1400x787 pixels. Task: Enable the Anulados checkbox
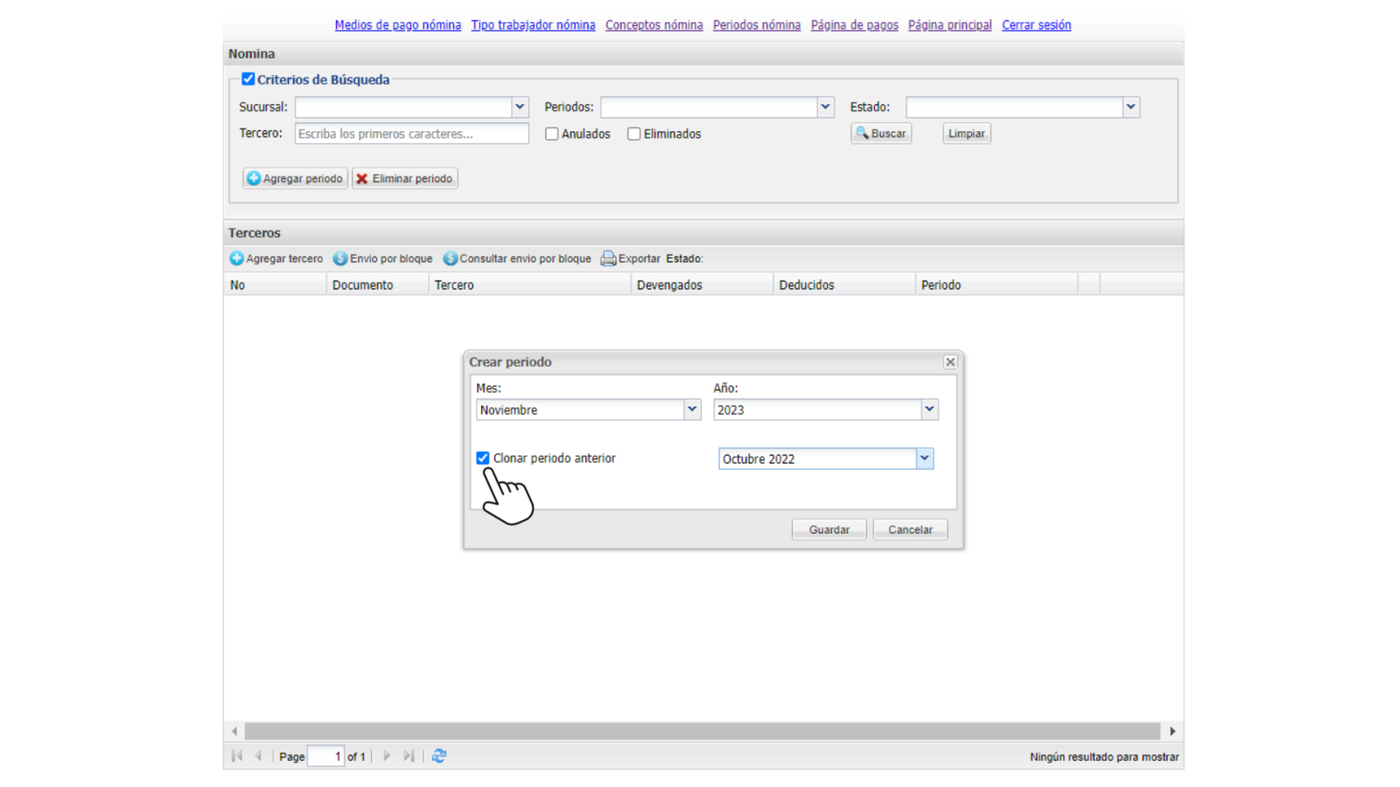552,134
